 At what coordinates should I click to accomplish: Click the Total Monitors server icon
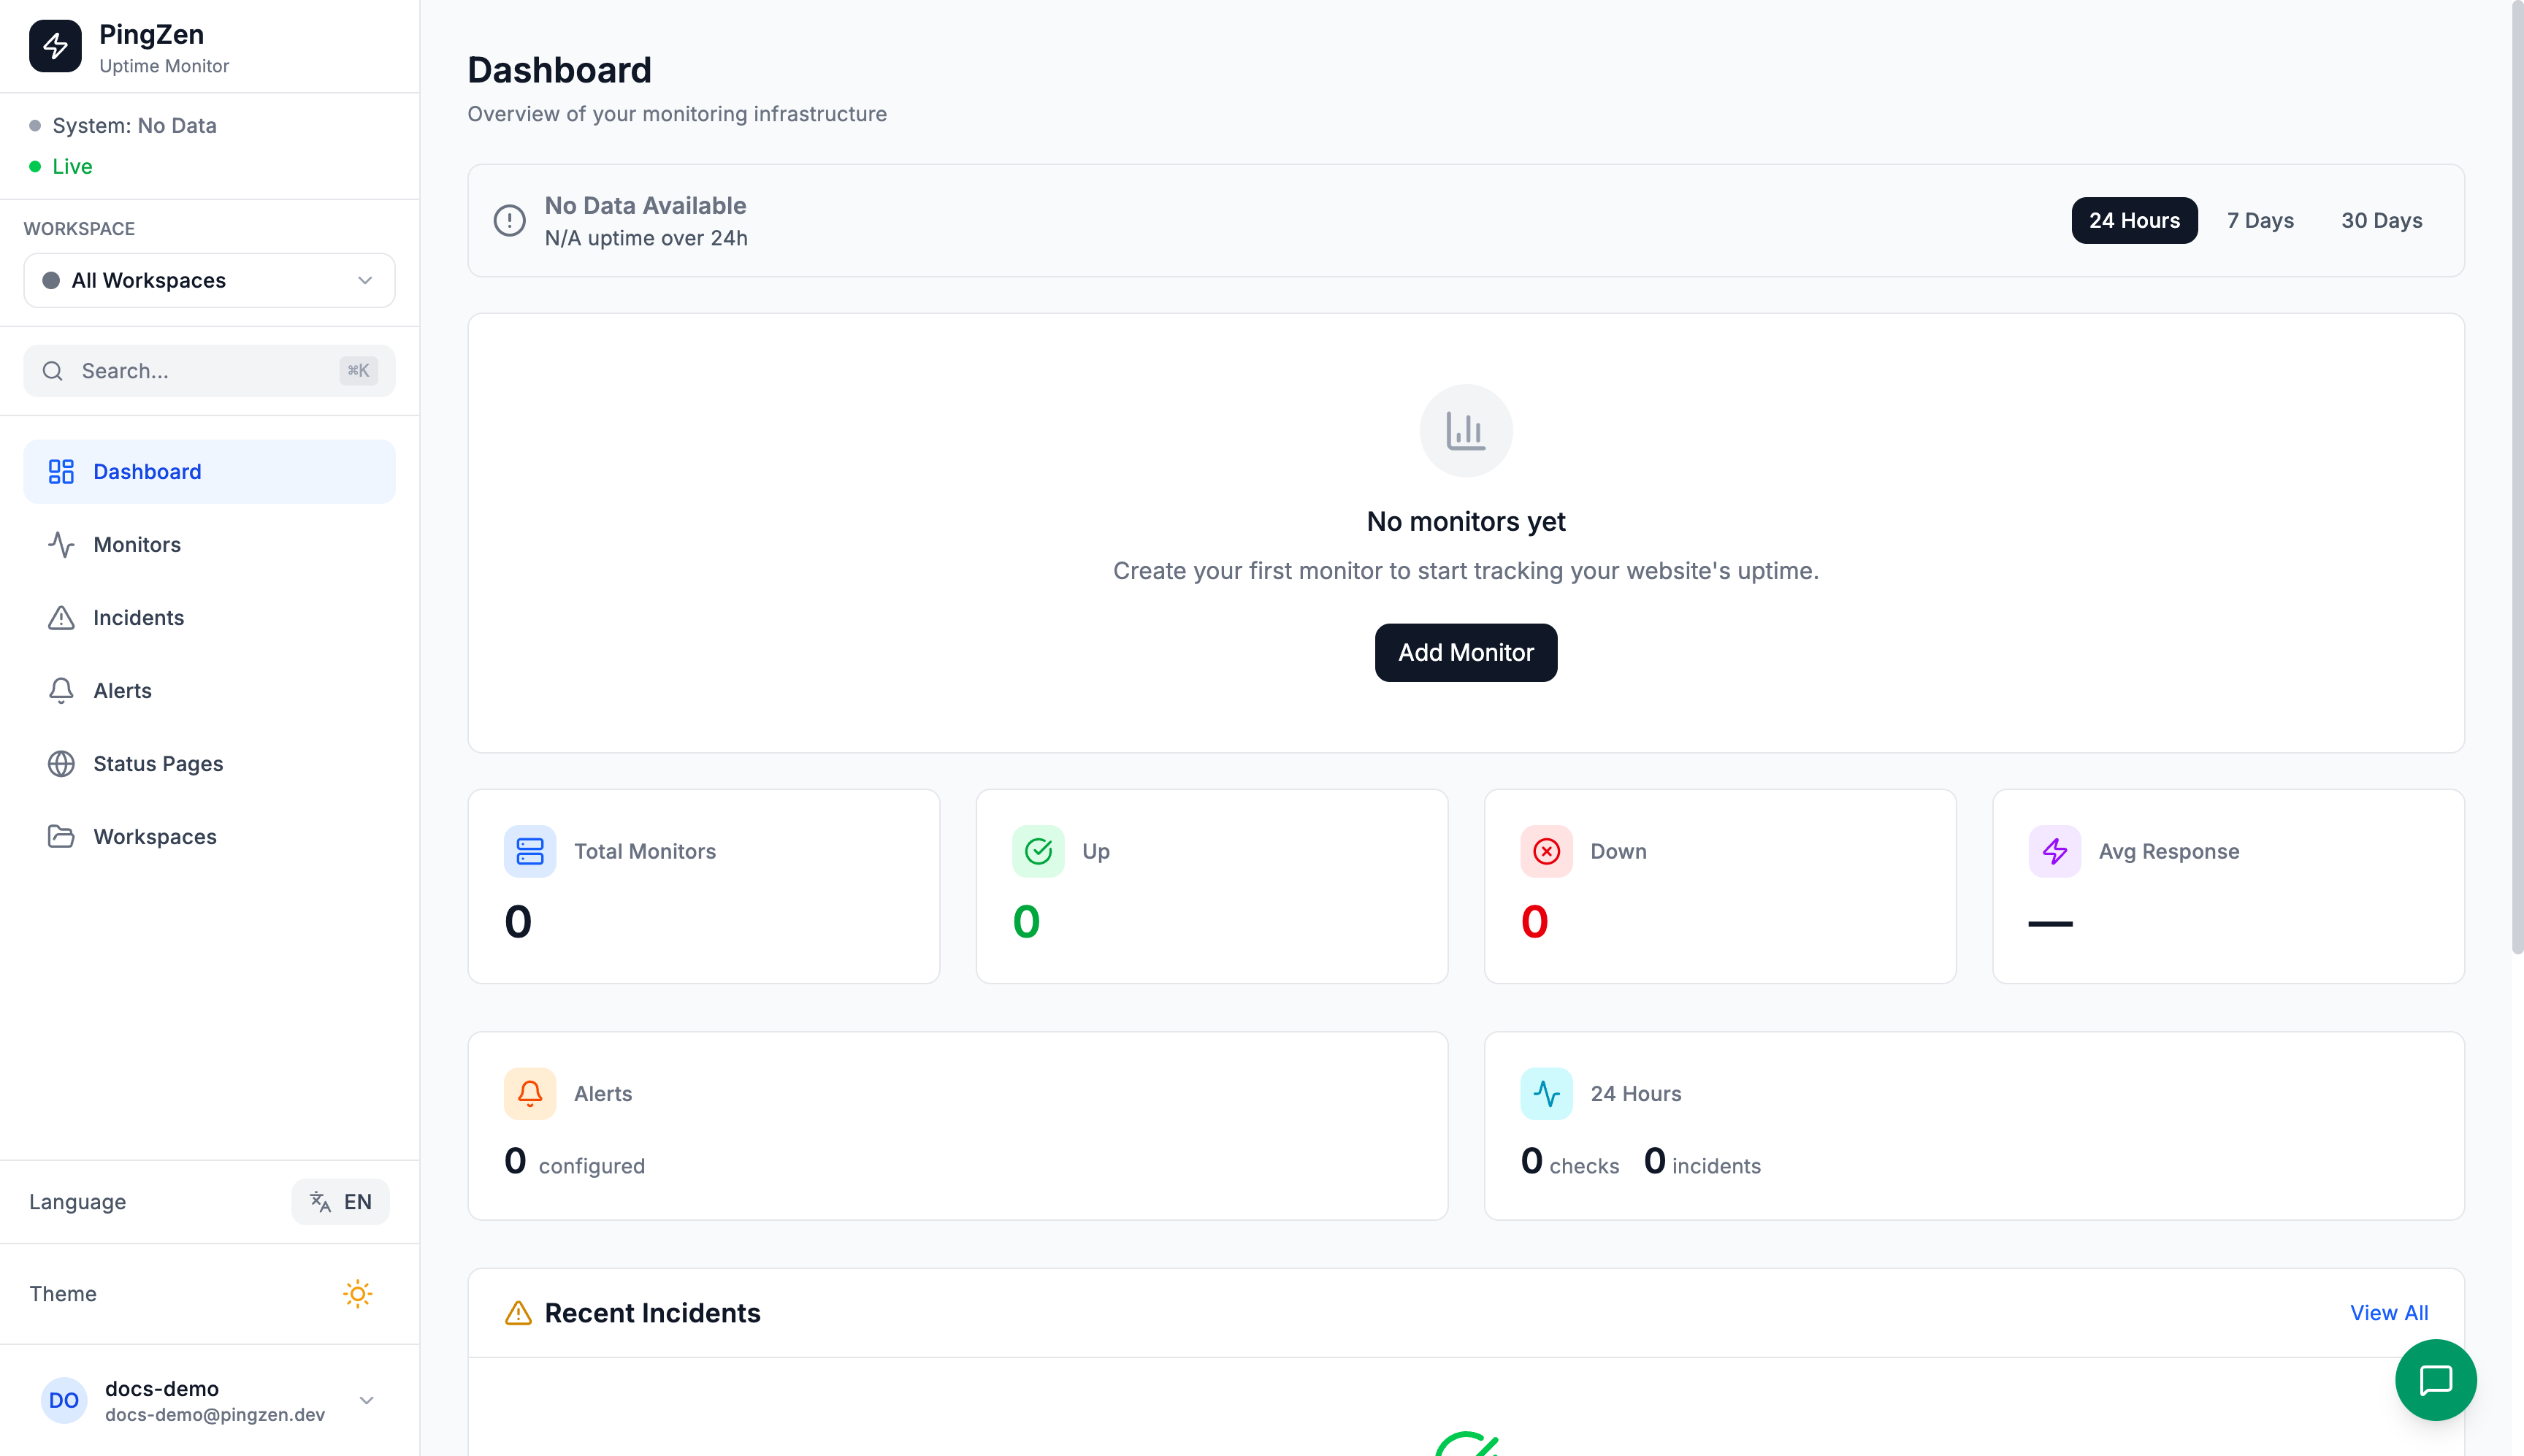(530, 851)
